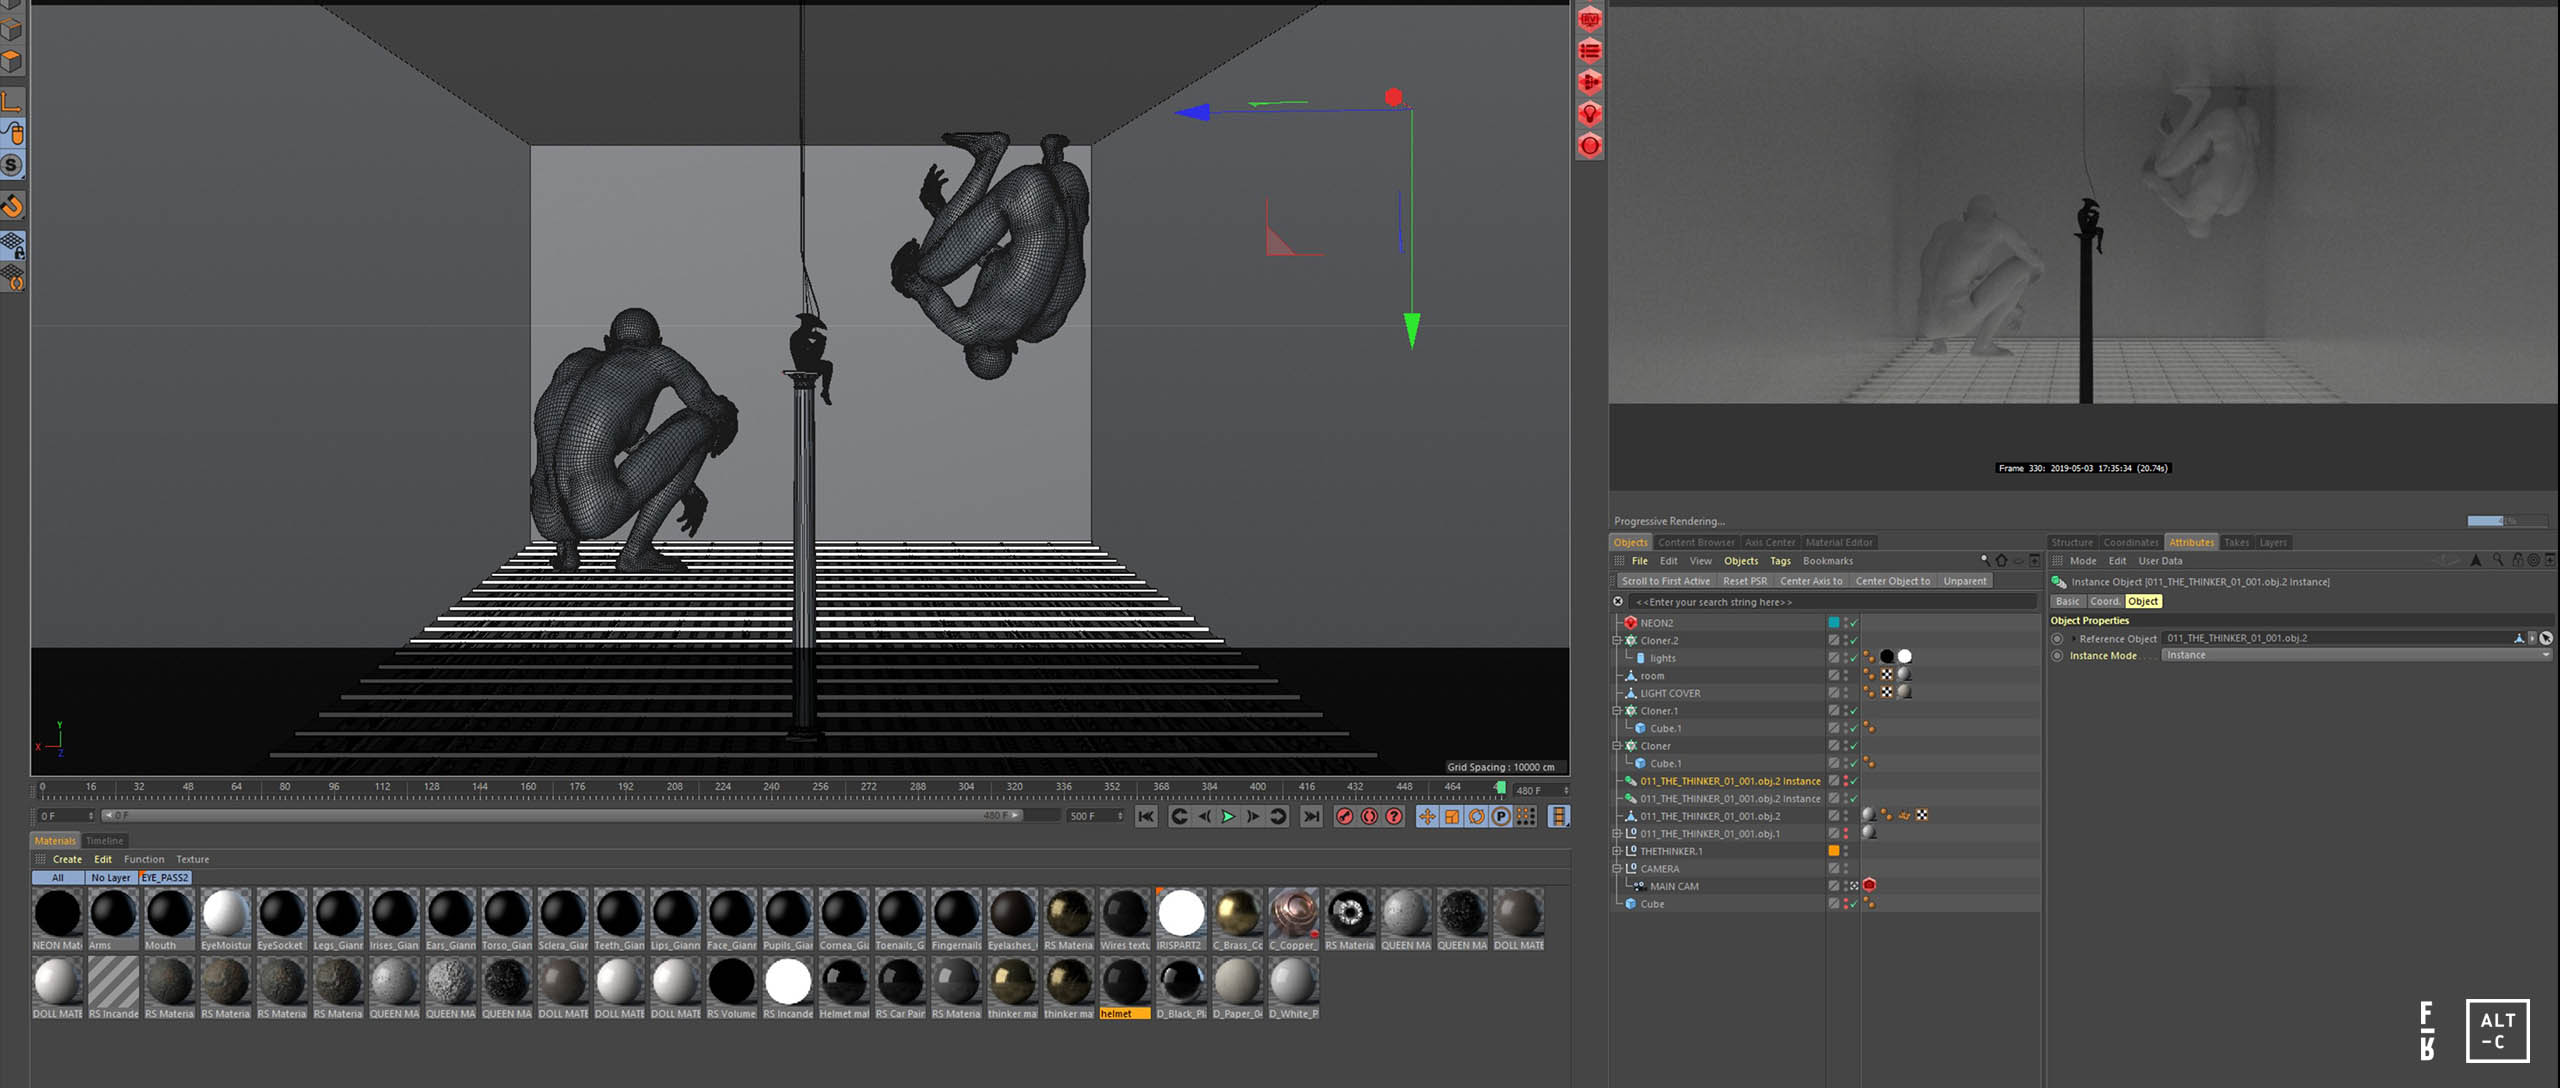Open Keyframe Selection question-mark button

(x=1394, y=817)
